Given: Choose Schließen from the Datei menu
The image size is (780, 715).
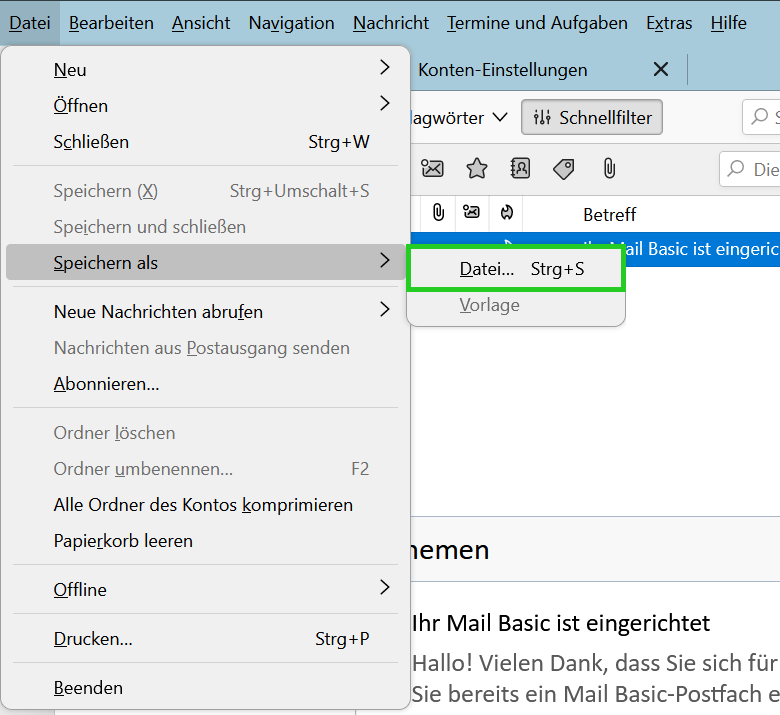Looking at the screenshot, I should pos(205,142).
